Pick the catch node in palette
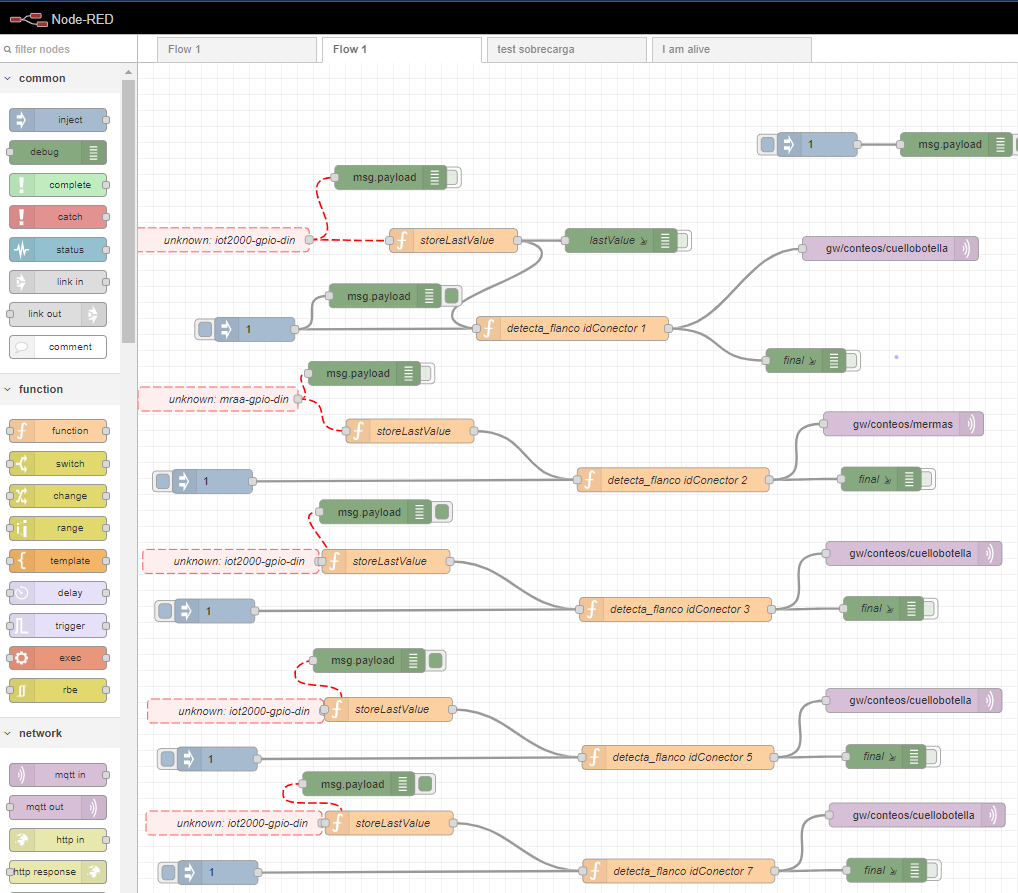1018x893 pixels. point(58,217)
